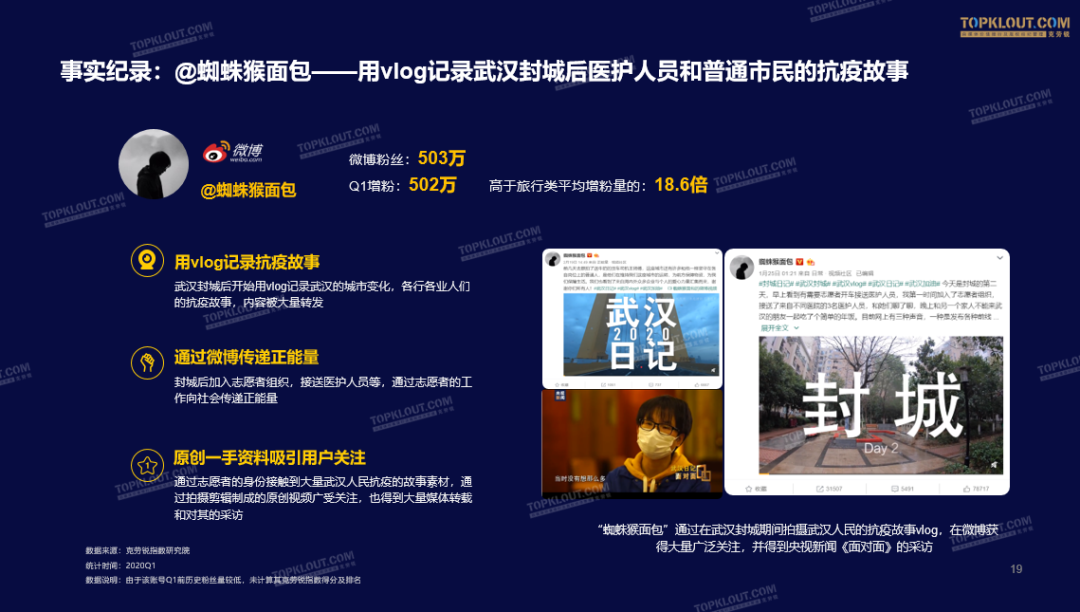Click the paragraph starting 封城后加入志愿者组织
This screenshot has height=612, width=1080.
[323, 390]
